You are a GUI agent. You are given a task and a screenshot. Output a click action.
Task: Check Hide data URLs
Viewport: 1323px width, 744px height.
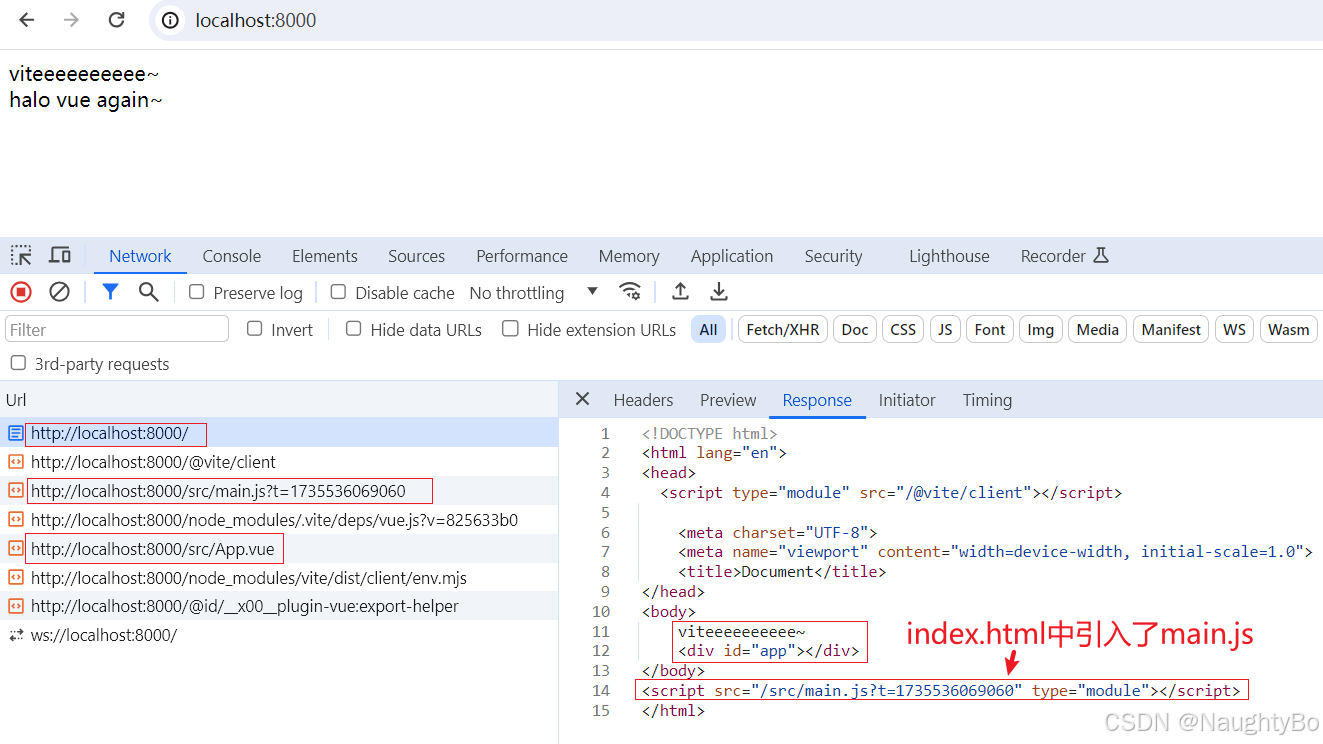(353, 329)
